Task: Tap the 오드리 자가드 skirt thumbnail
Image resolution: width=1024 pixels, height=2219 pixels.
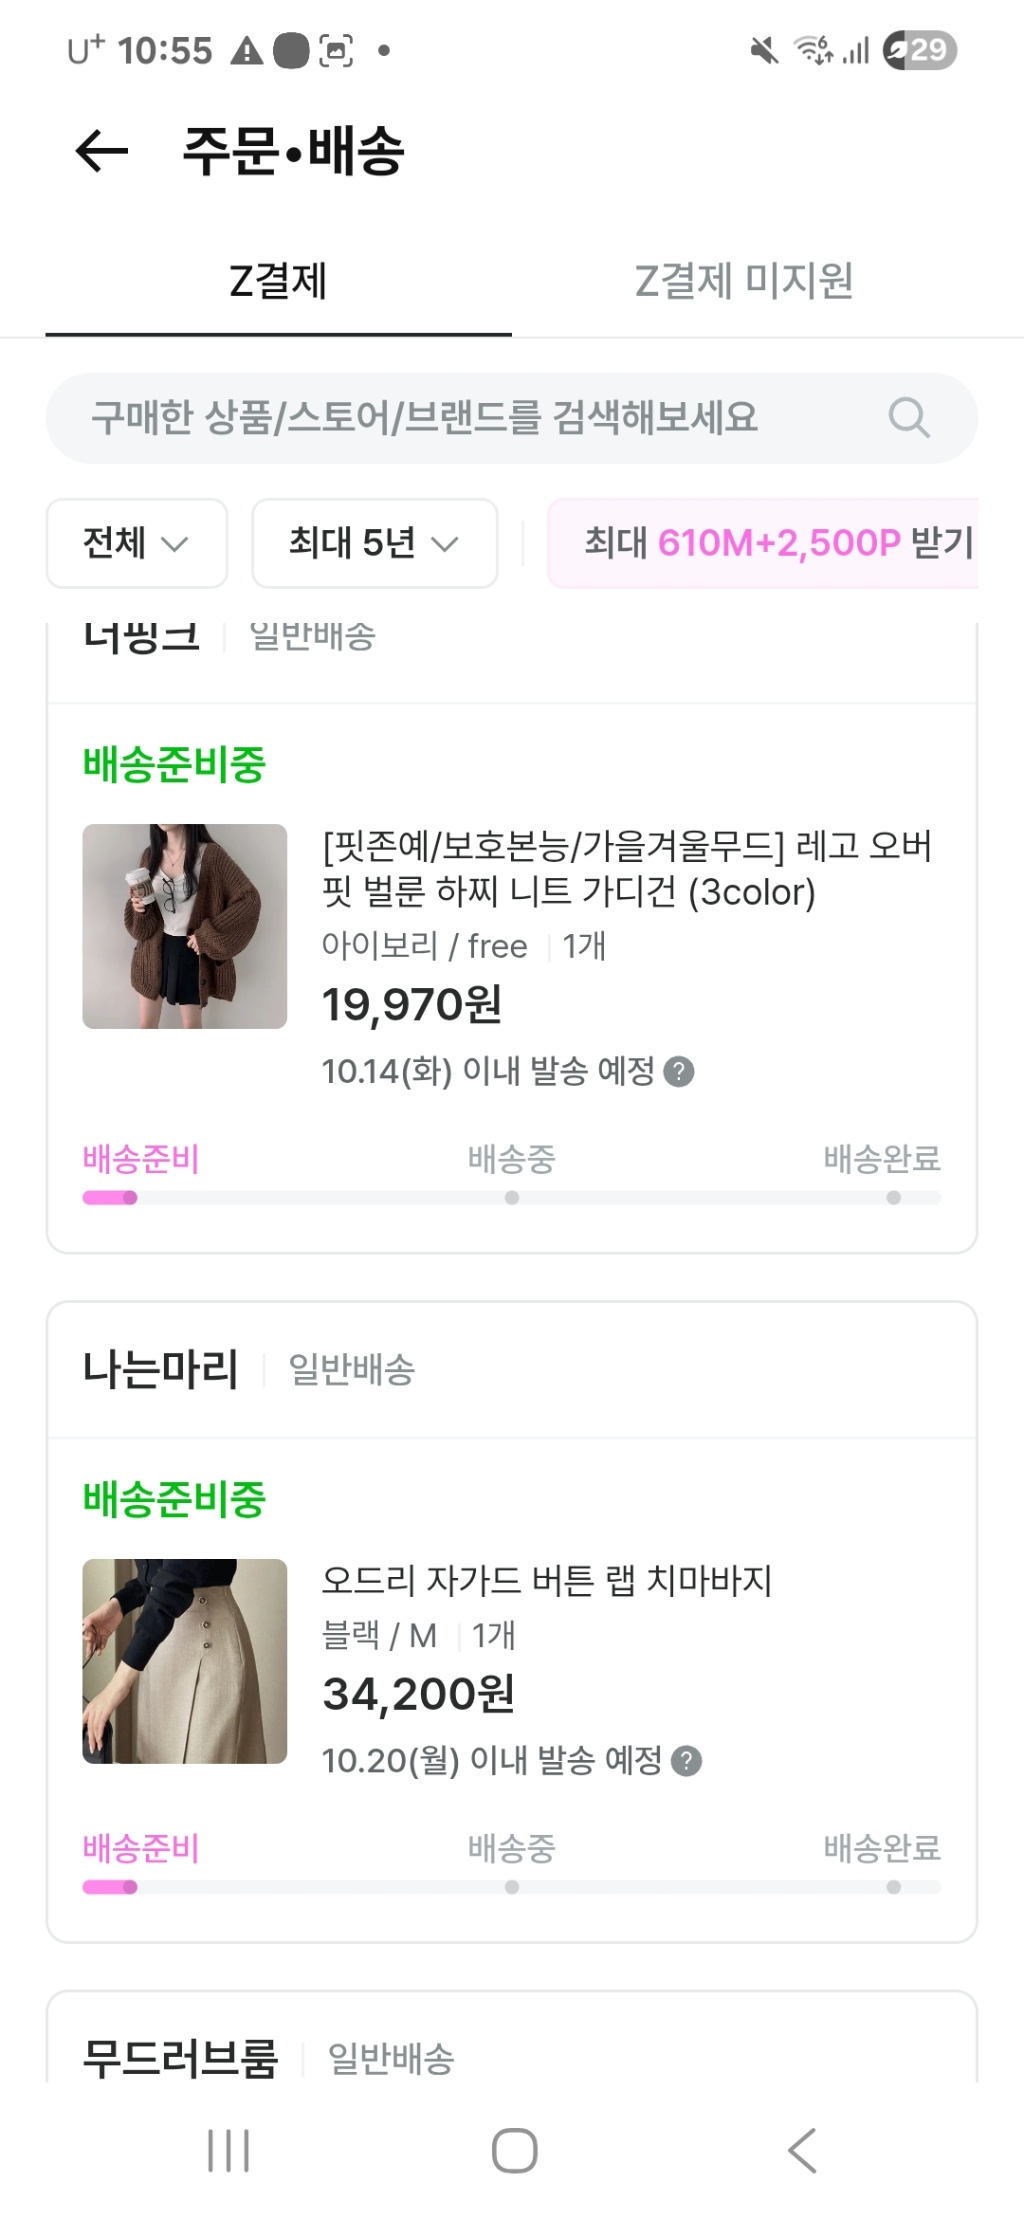Action: click(x=185, y=1661)
